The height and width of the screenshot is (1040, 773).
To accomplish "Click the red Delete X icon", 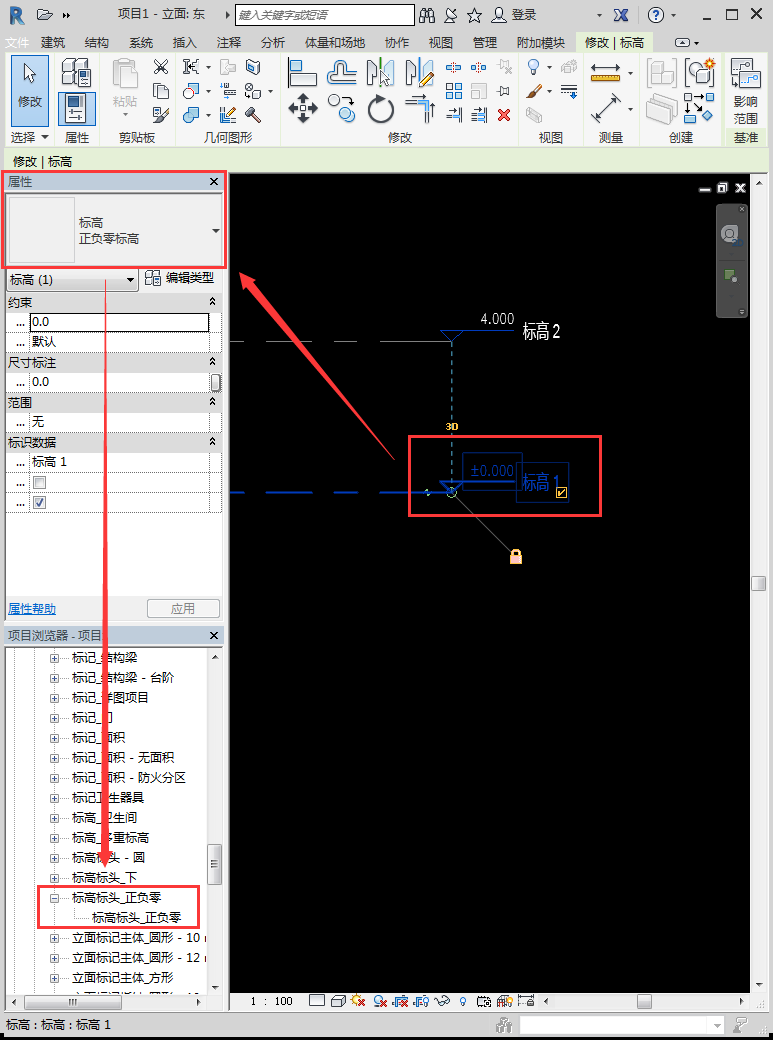I will point(504,114).
